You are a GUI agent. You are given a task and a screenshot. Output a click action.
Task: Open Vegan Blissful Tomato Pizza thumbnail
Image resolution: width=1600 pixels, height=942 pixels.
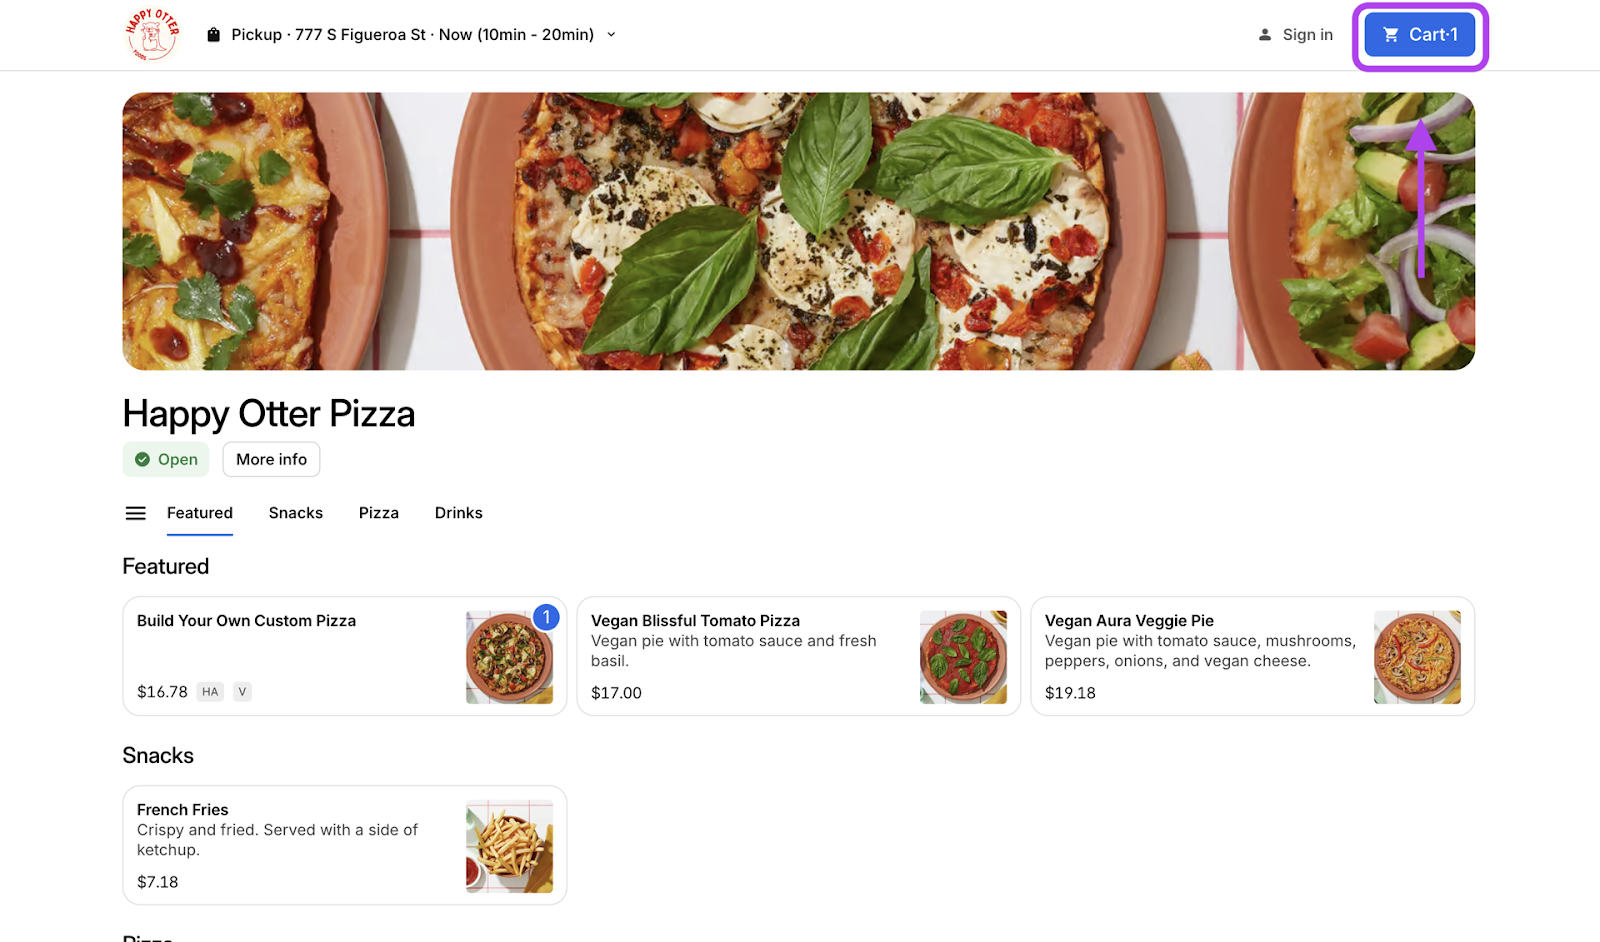click(963, 657)
